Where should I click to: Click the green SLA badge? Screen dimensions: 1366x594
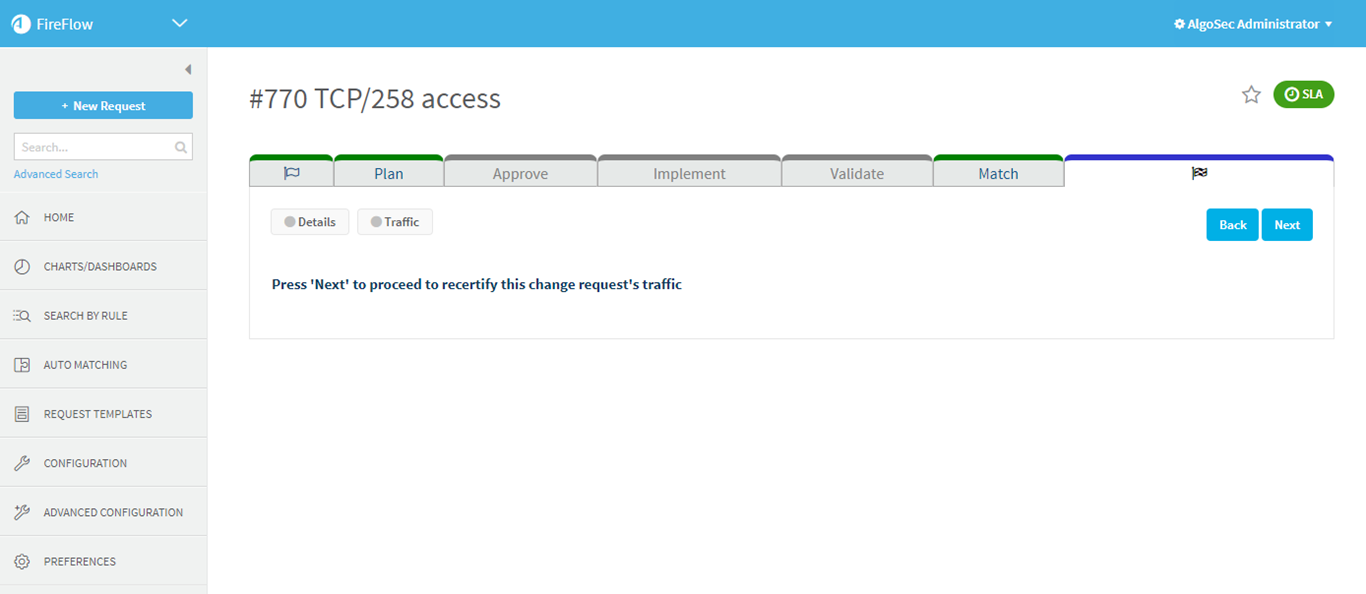1303,95
